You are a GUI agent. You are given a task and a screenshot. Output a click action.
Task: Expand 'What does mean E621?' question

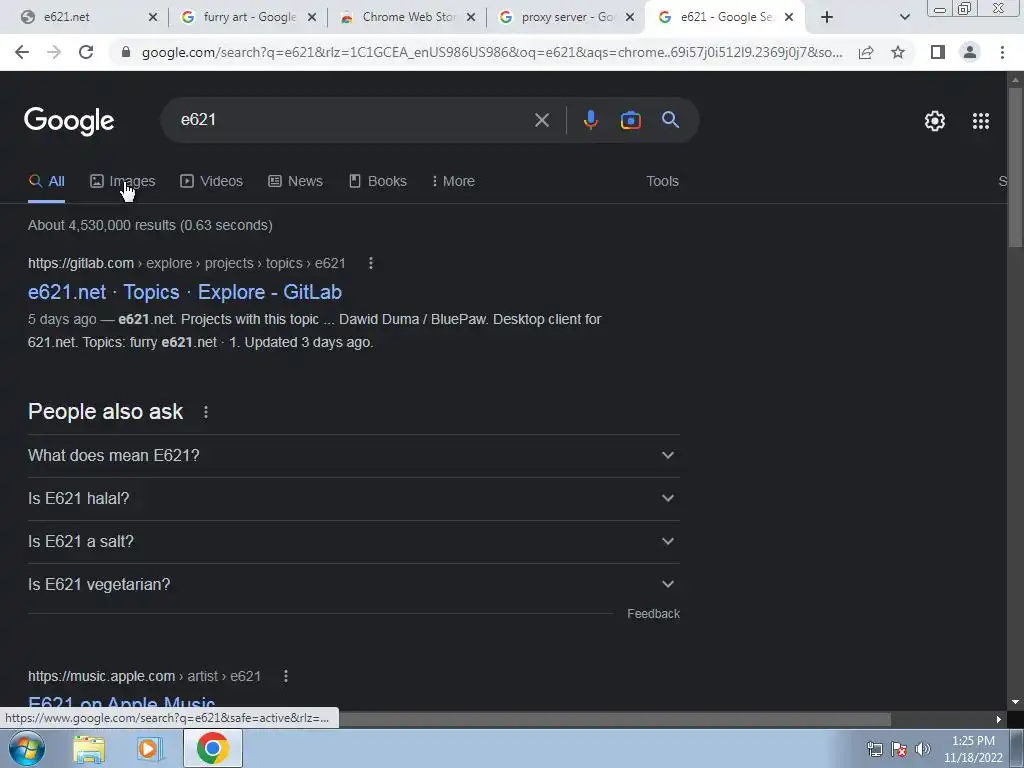point(353,455)
